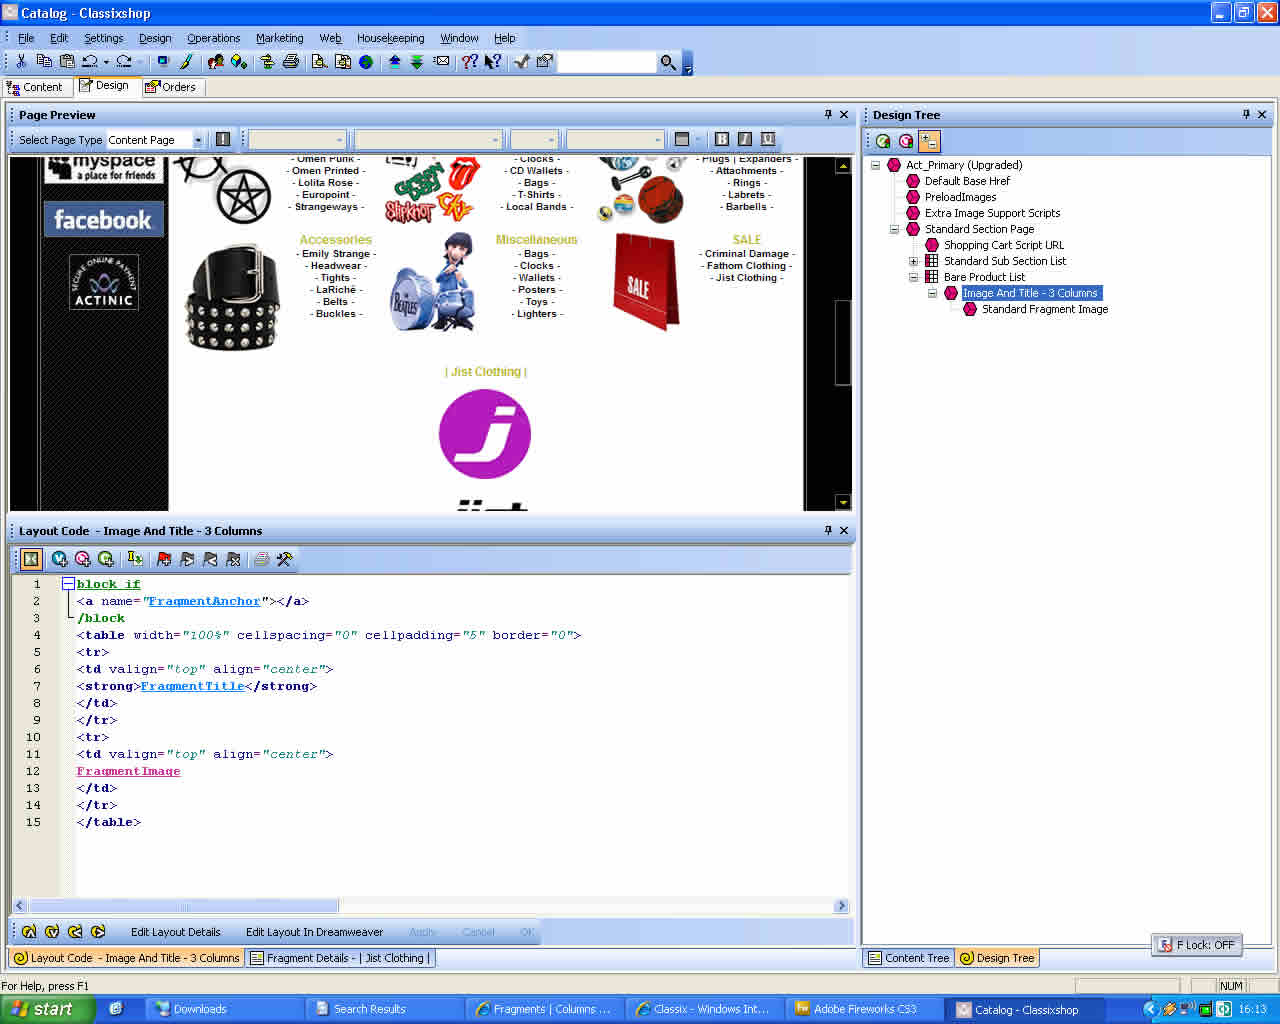Toggle the pin on the Page Preview panel

(828, 115)
